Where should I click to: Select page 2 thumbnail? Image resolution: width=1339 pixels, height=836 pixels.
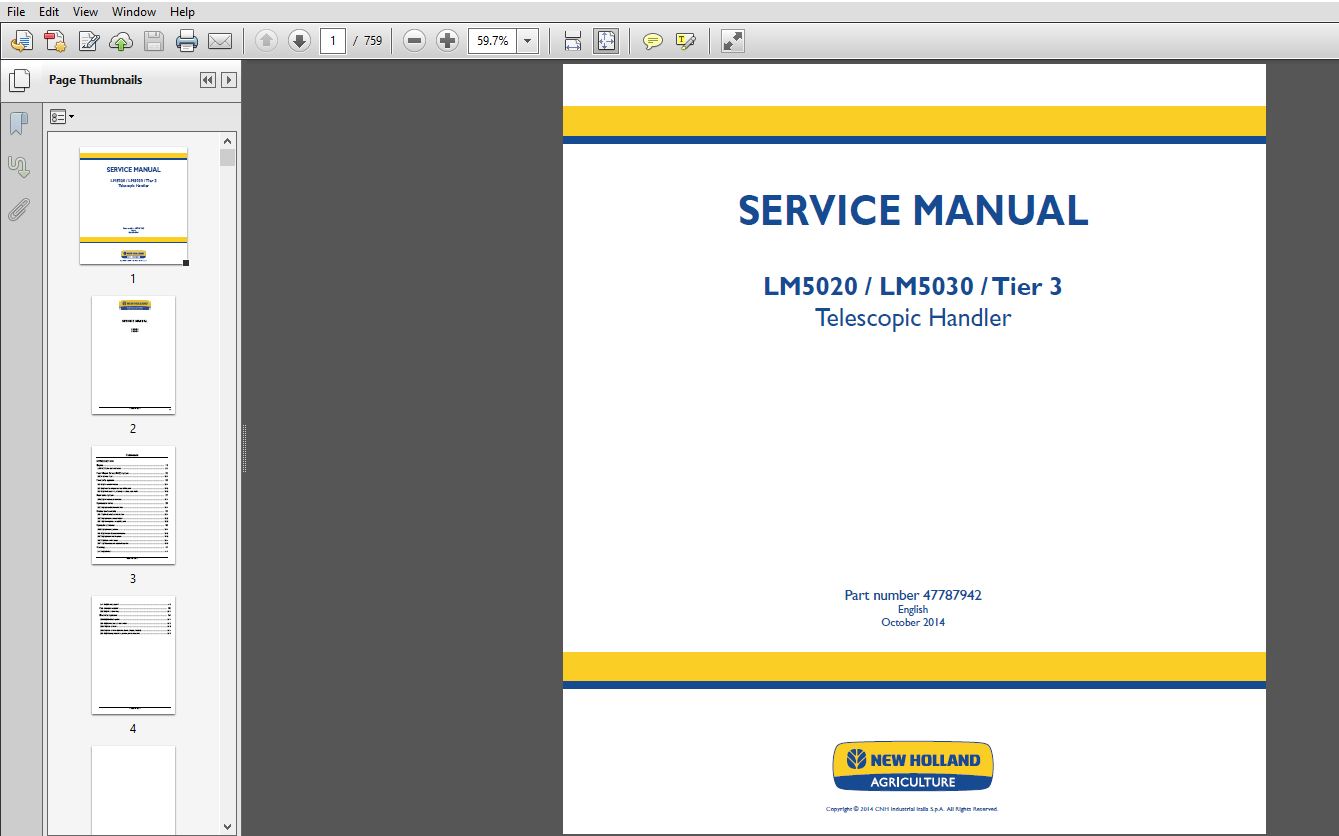pyautogui.click(x=133, y=355)
